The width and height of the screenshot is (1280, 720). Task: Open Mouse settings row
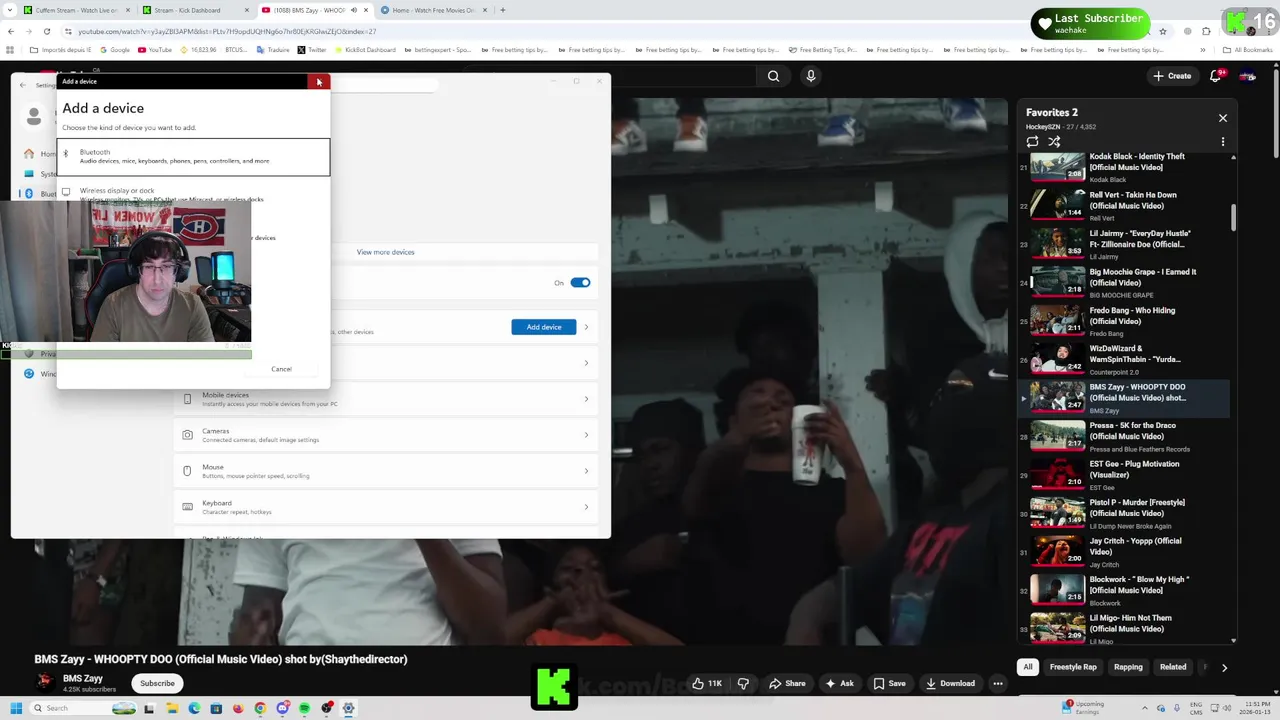(x=386, y=471)
